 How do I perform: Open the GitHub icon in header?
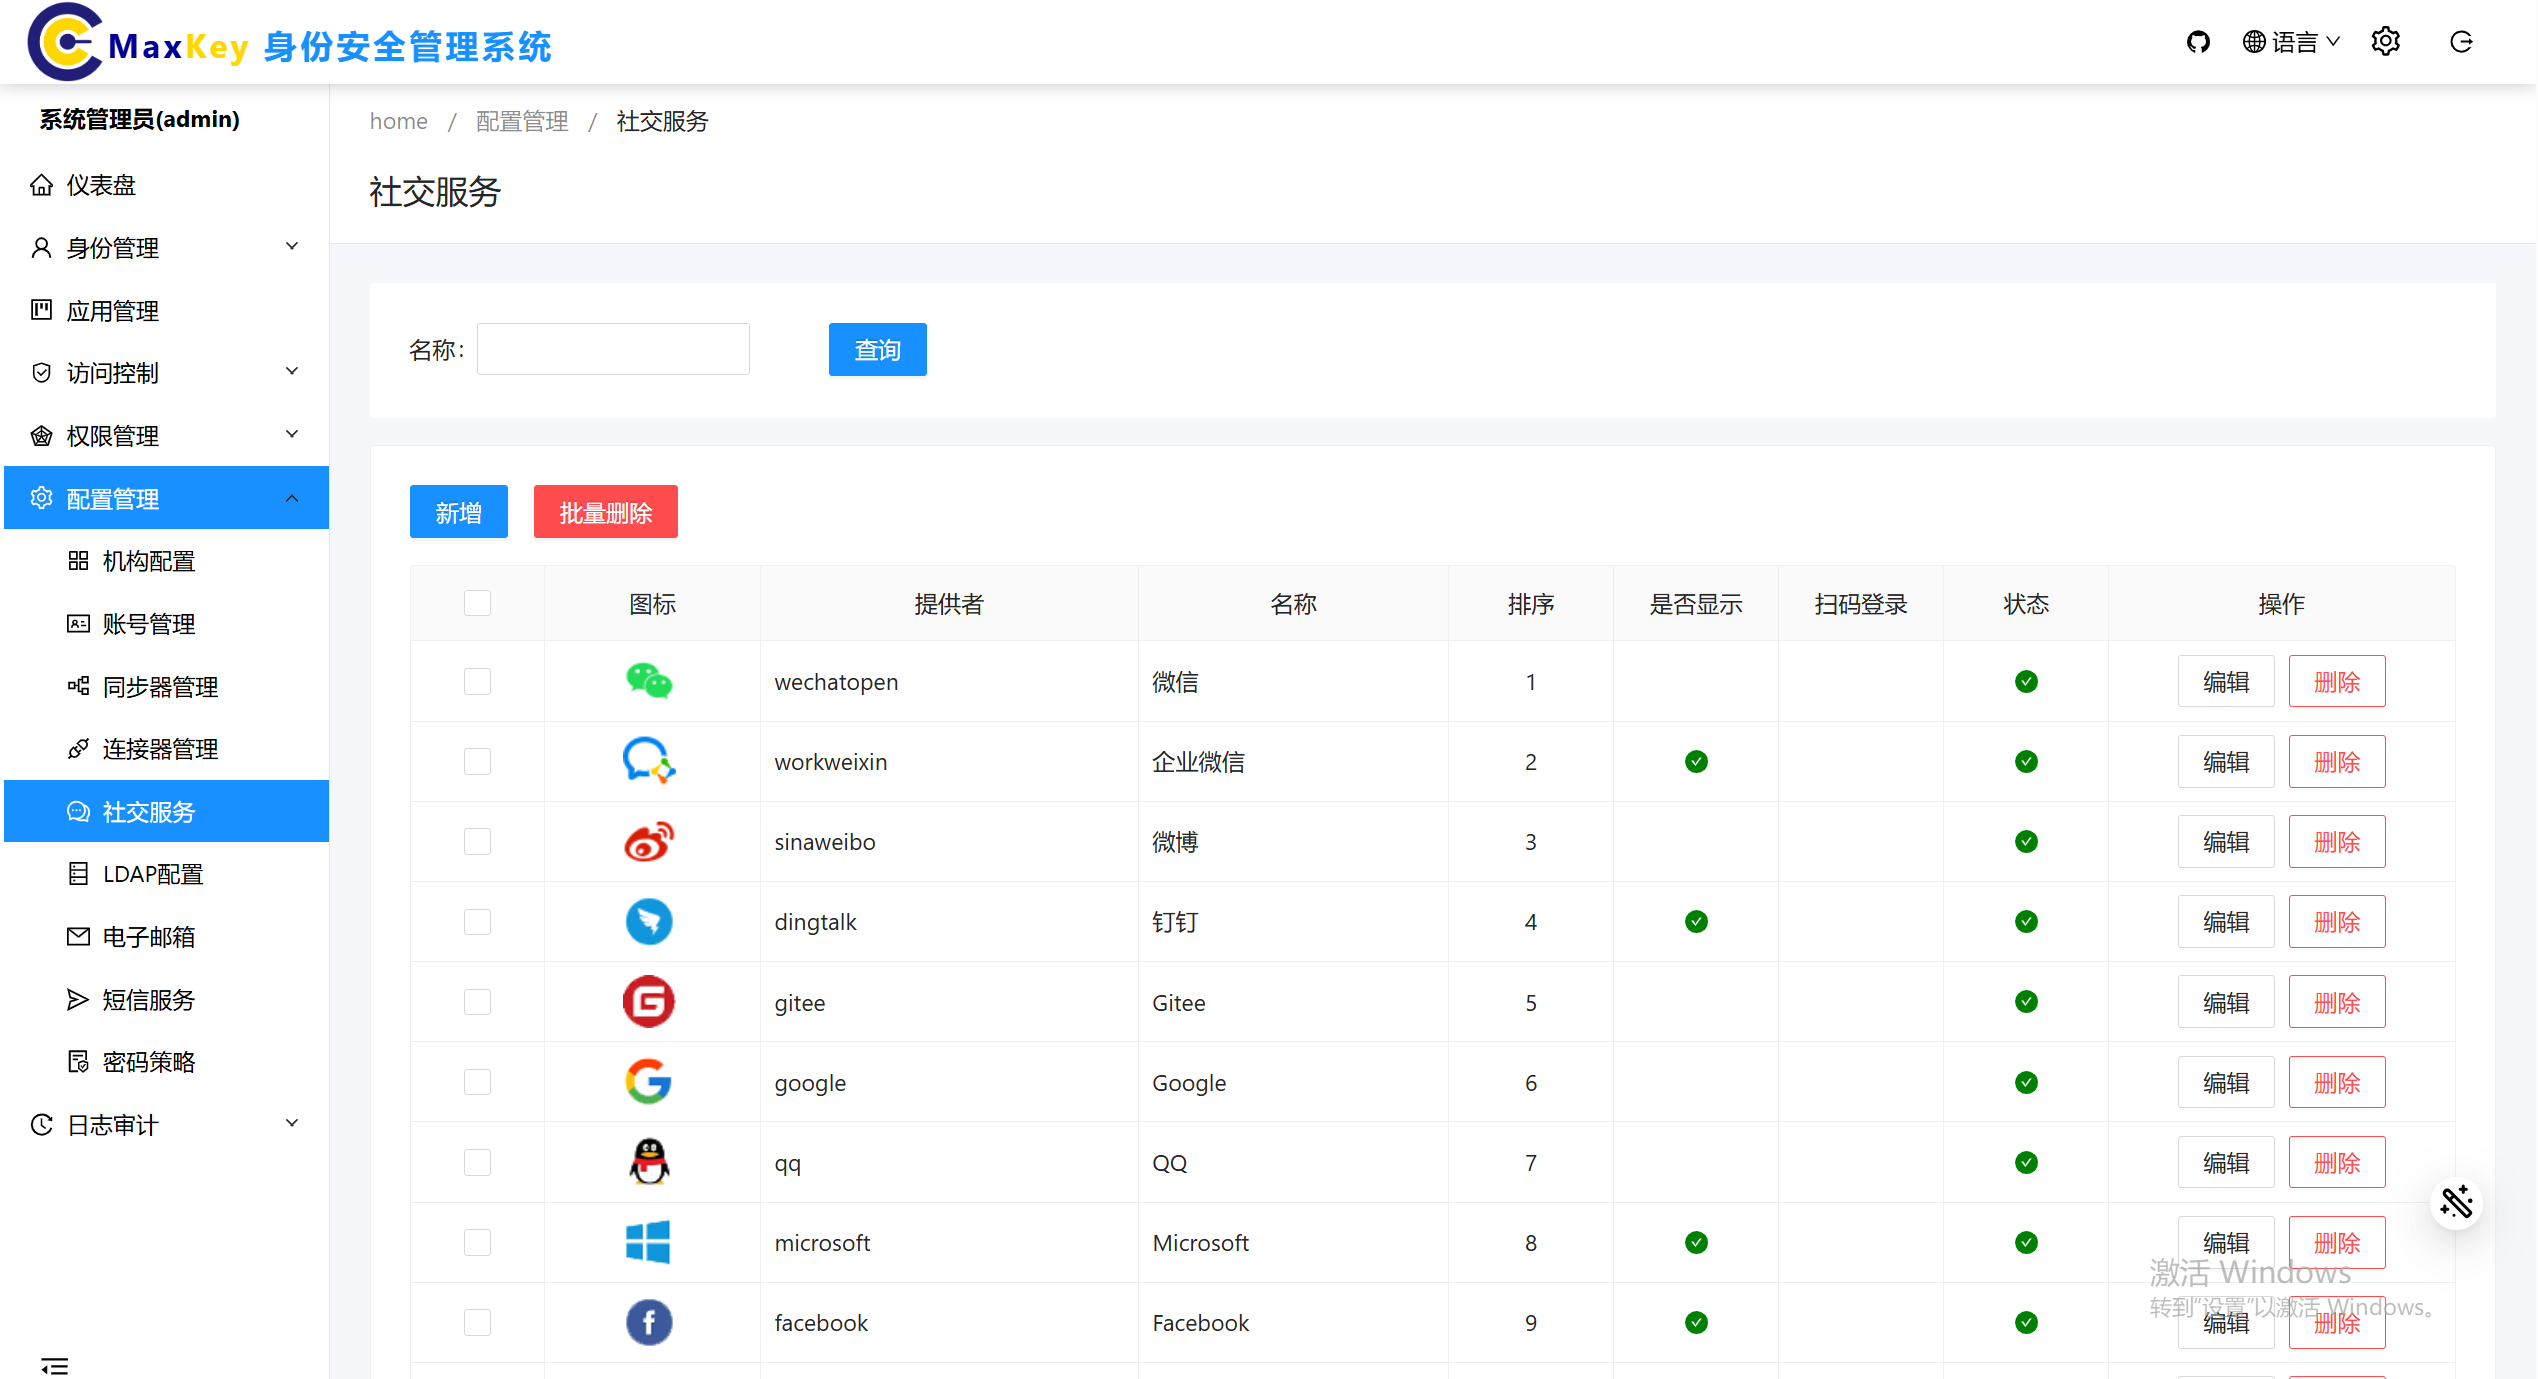pos(2197,42)
